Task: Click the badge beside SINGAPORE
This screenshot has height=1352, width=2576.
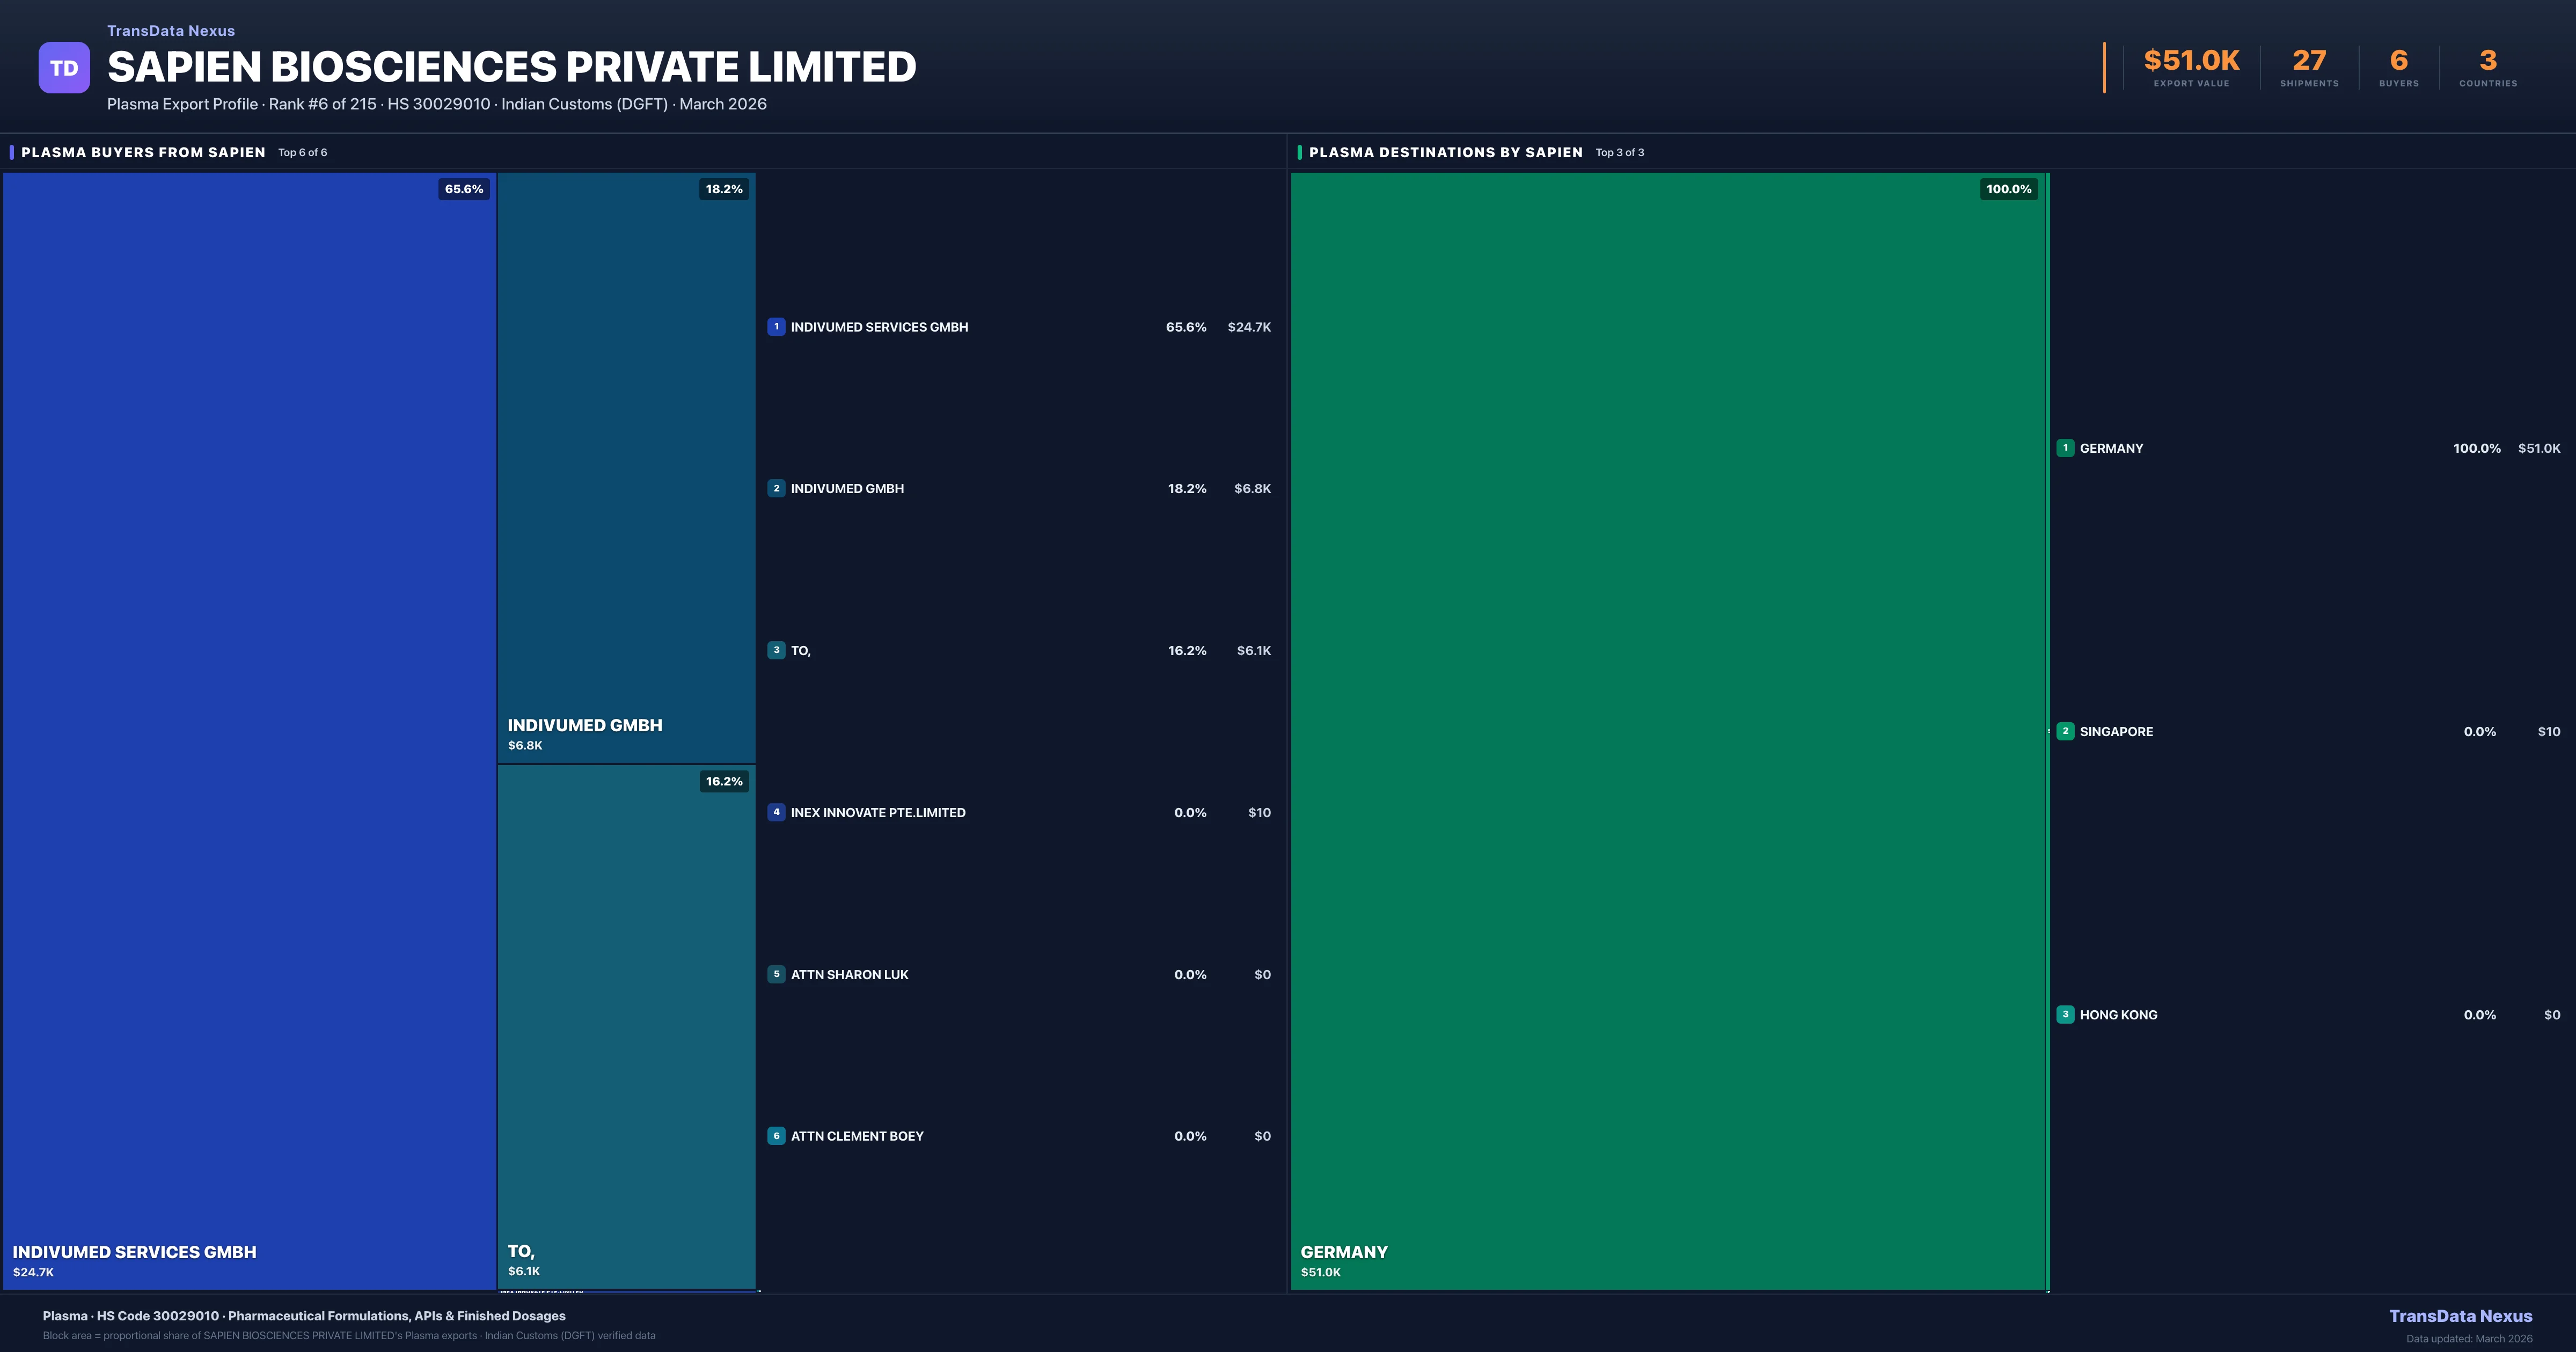Action: click(x=2064, y=731)
